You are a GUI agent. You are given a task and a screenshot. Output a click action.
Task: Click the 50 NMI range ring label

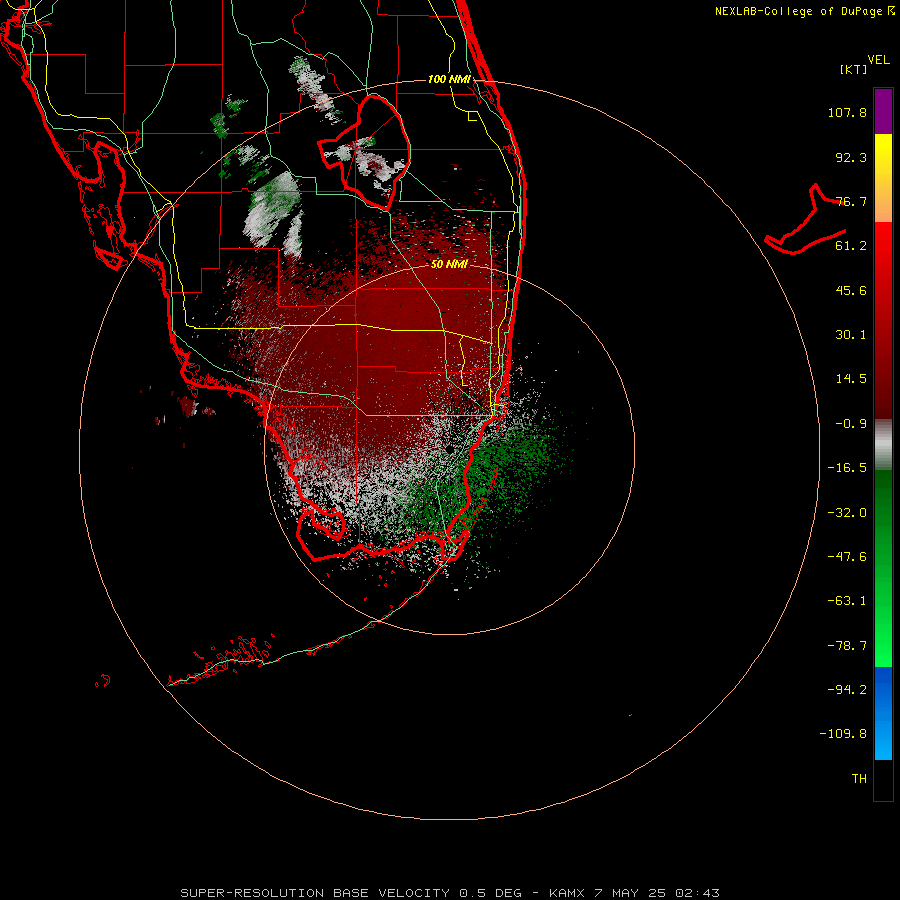(449, 264)
